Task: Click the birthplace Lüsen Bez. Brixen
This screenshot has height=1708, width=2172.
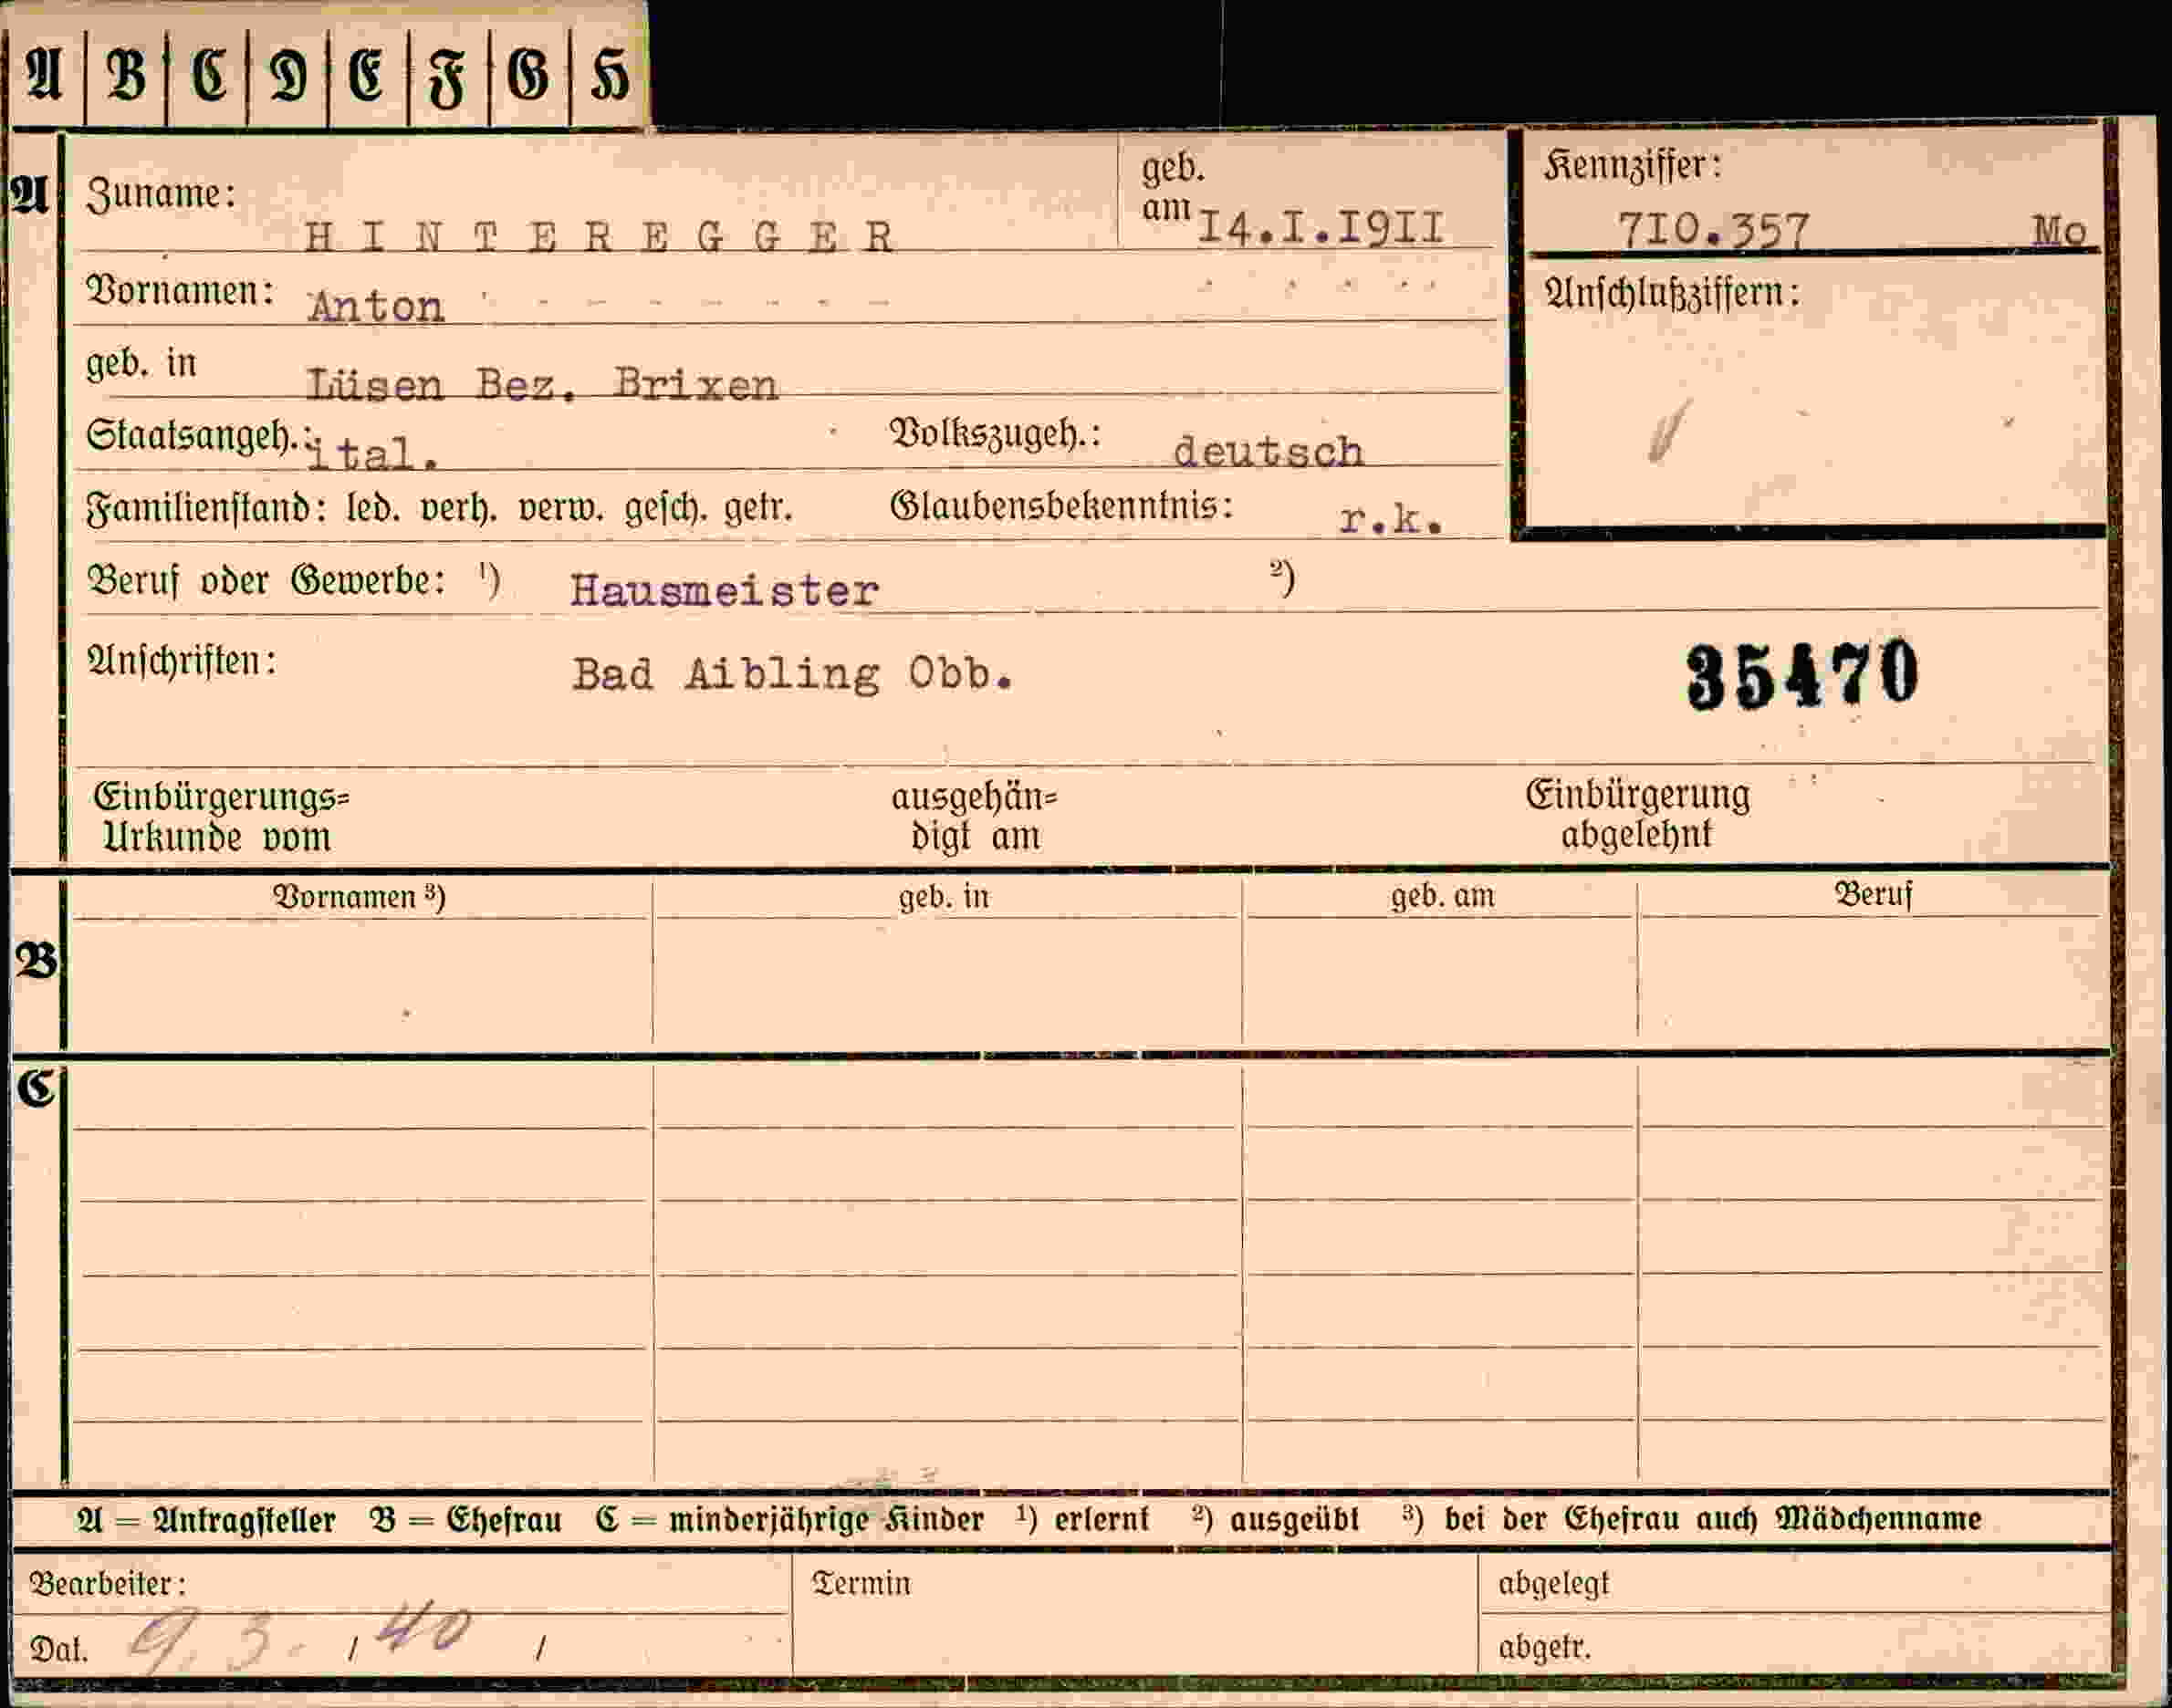Action: 541,384
